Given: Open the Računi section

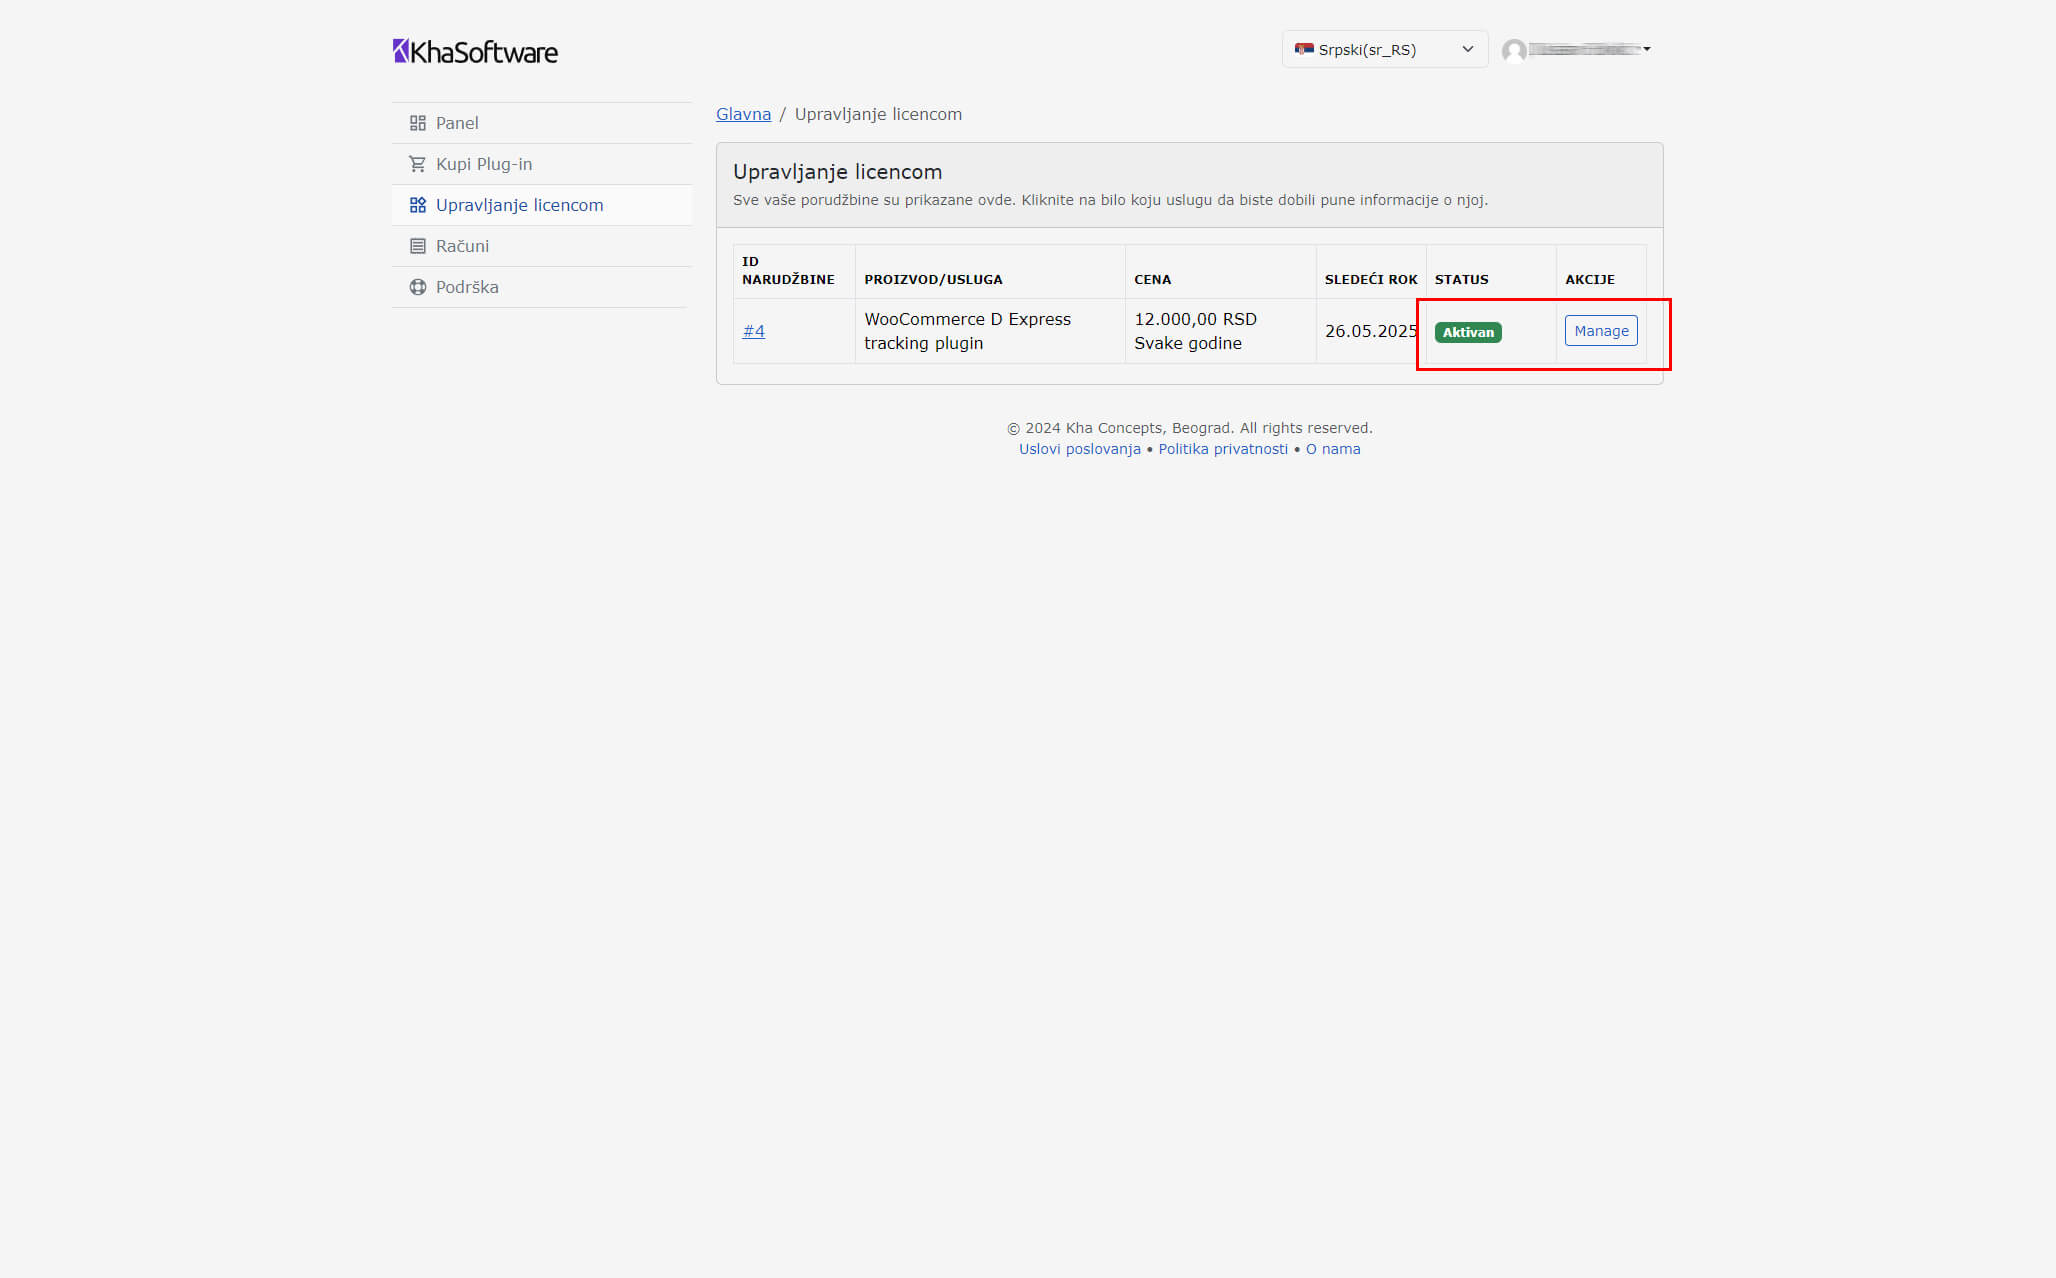Looking at the screenshot, I should [x=541, y=246].
